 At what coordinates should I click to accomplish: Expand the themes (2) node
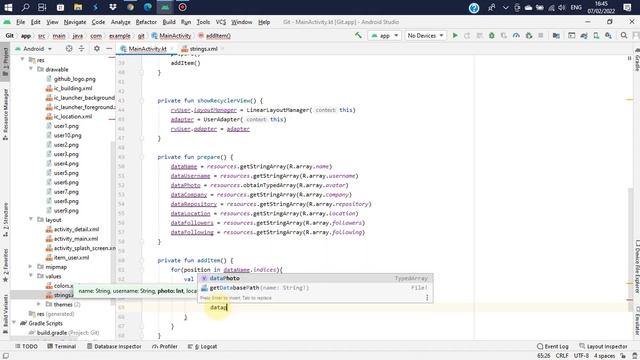(x=39, y=304)
